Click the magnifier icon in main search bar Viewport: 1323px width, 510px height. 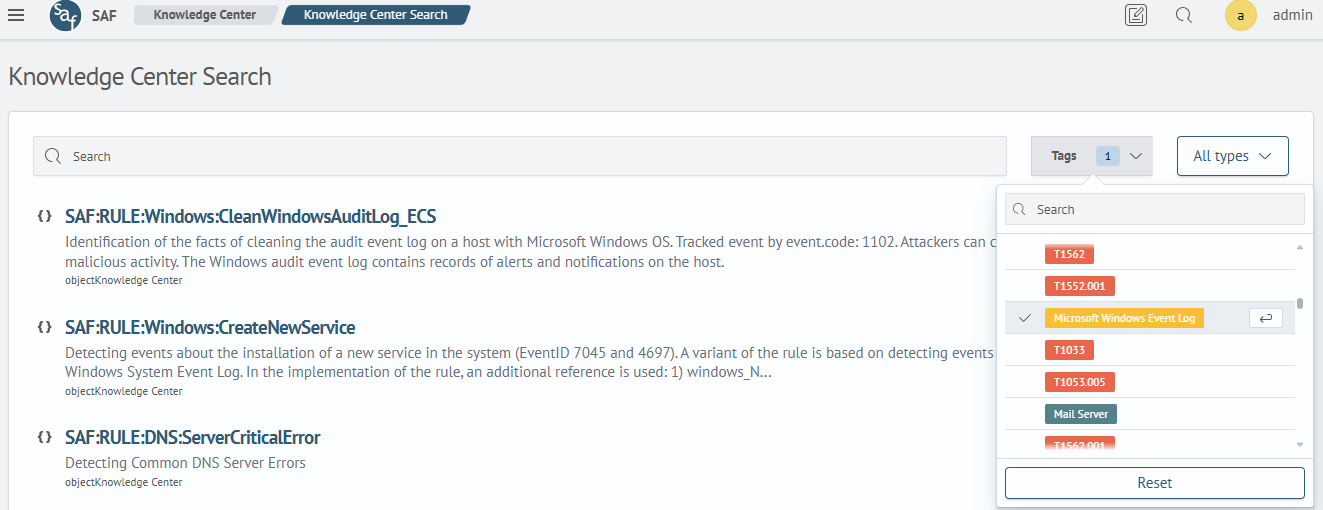(x=54, y=156)
